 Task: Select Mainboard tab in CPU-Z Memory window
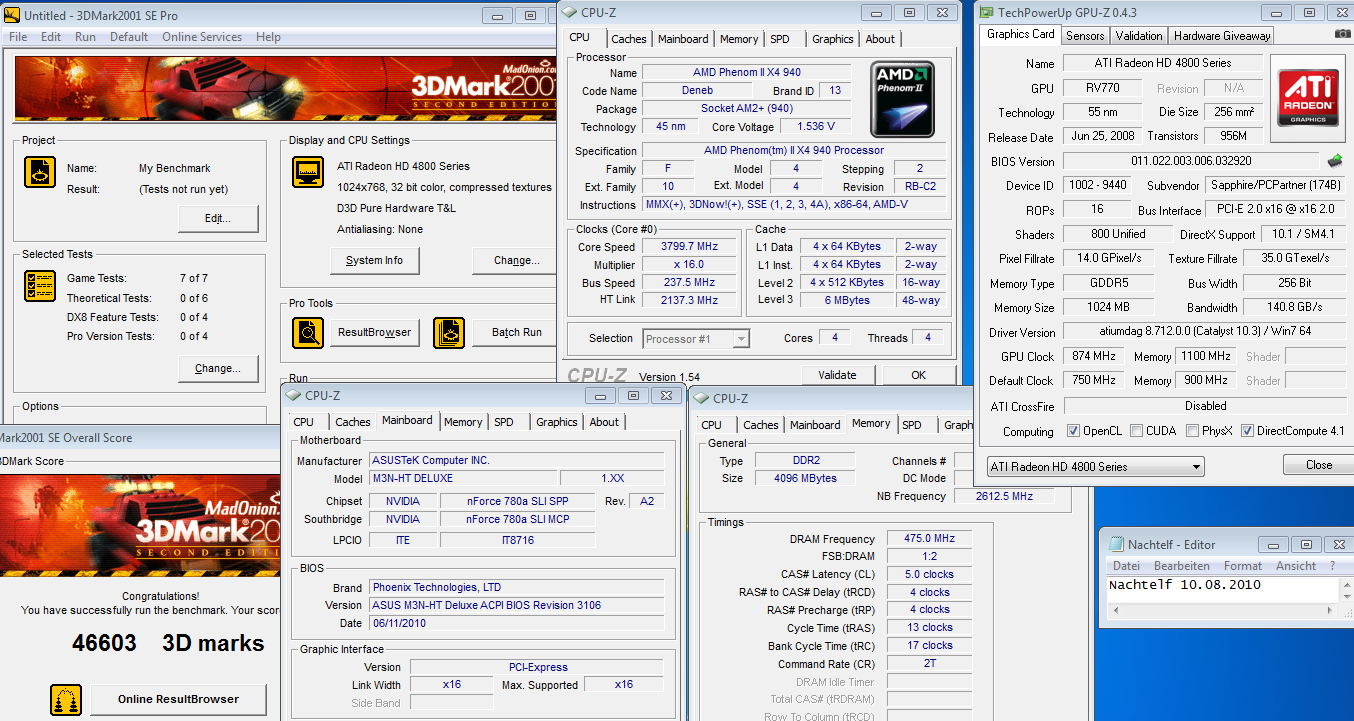pyautogui.click(x=815, y=425)
